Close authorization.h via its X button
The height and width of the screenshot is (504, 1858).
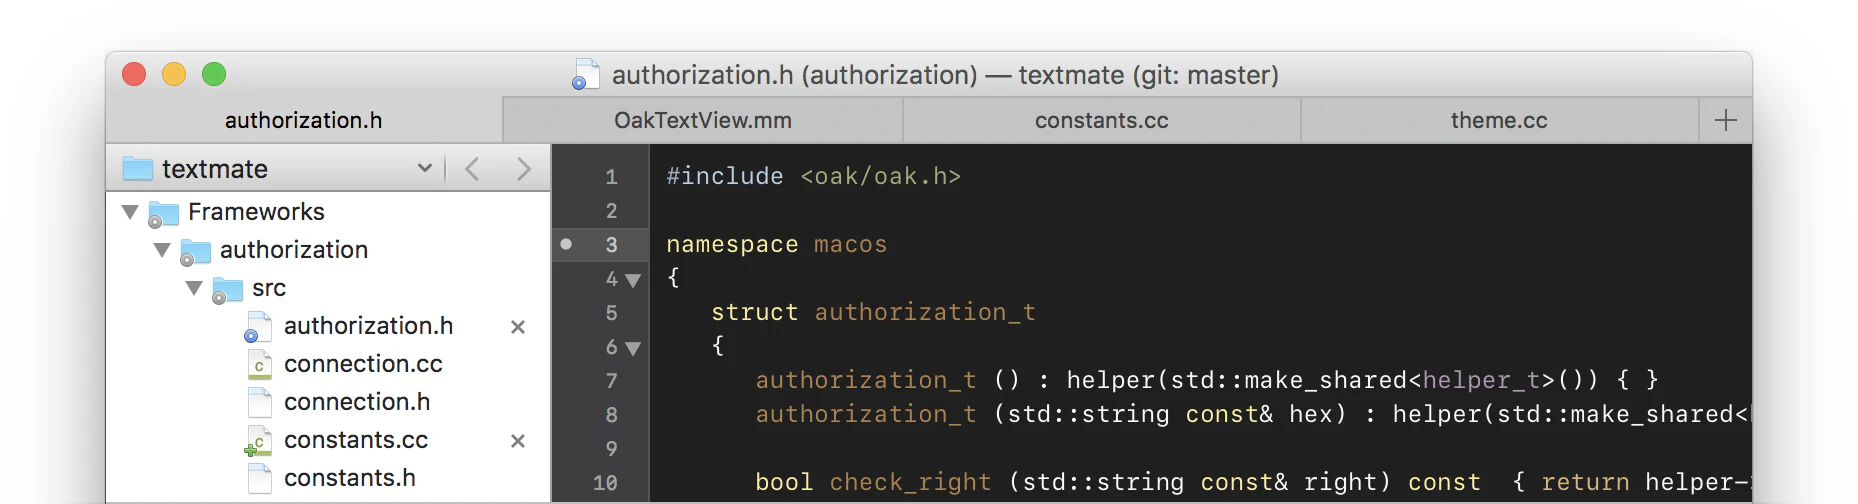pyautogui.click(x=518, y=327)
